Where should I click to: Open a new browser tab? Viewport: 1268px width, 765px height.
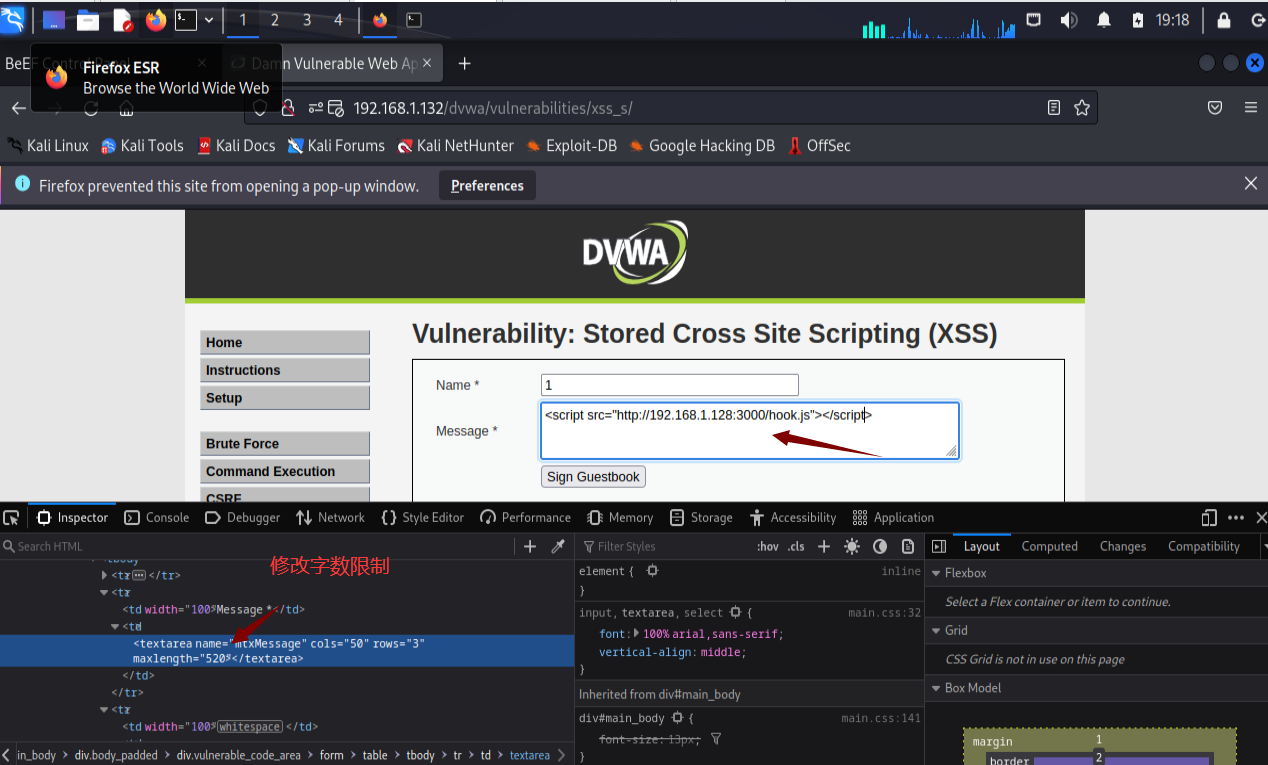(x=464, y=63)
